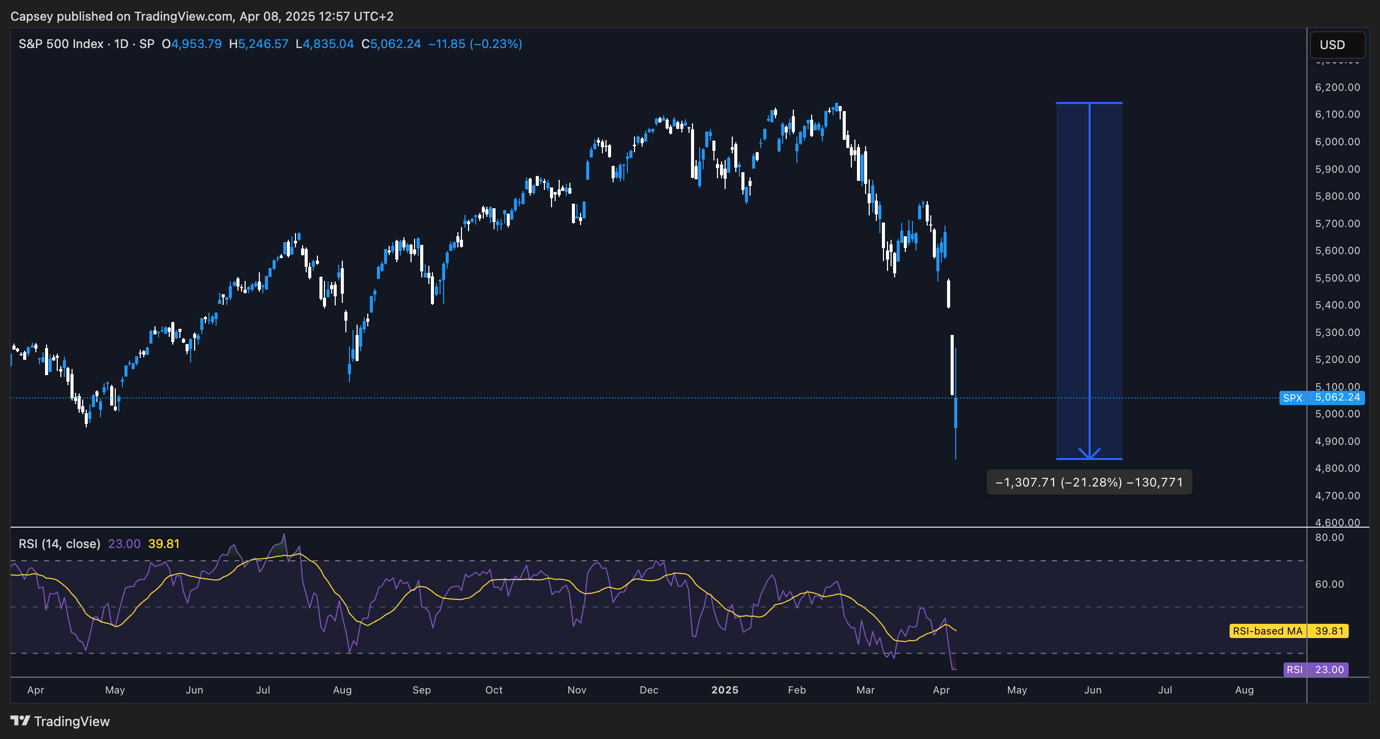Select the Dec label on time axis
Screen dimensions: 1380x739
(x=649, y=690)
